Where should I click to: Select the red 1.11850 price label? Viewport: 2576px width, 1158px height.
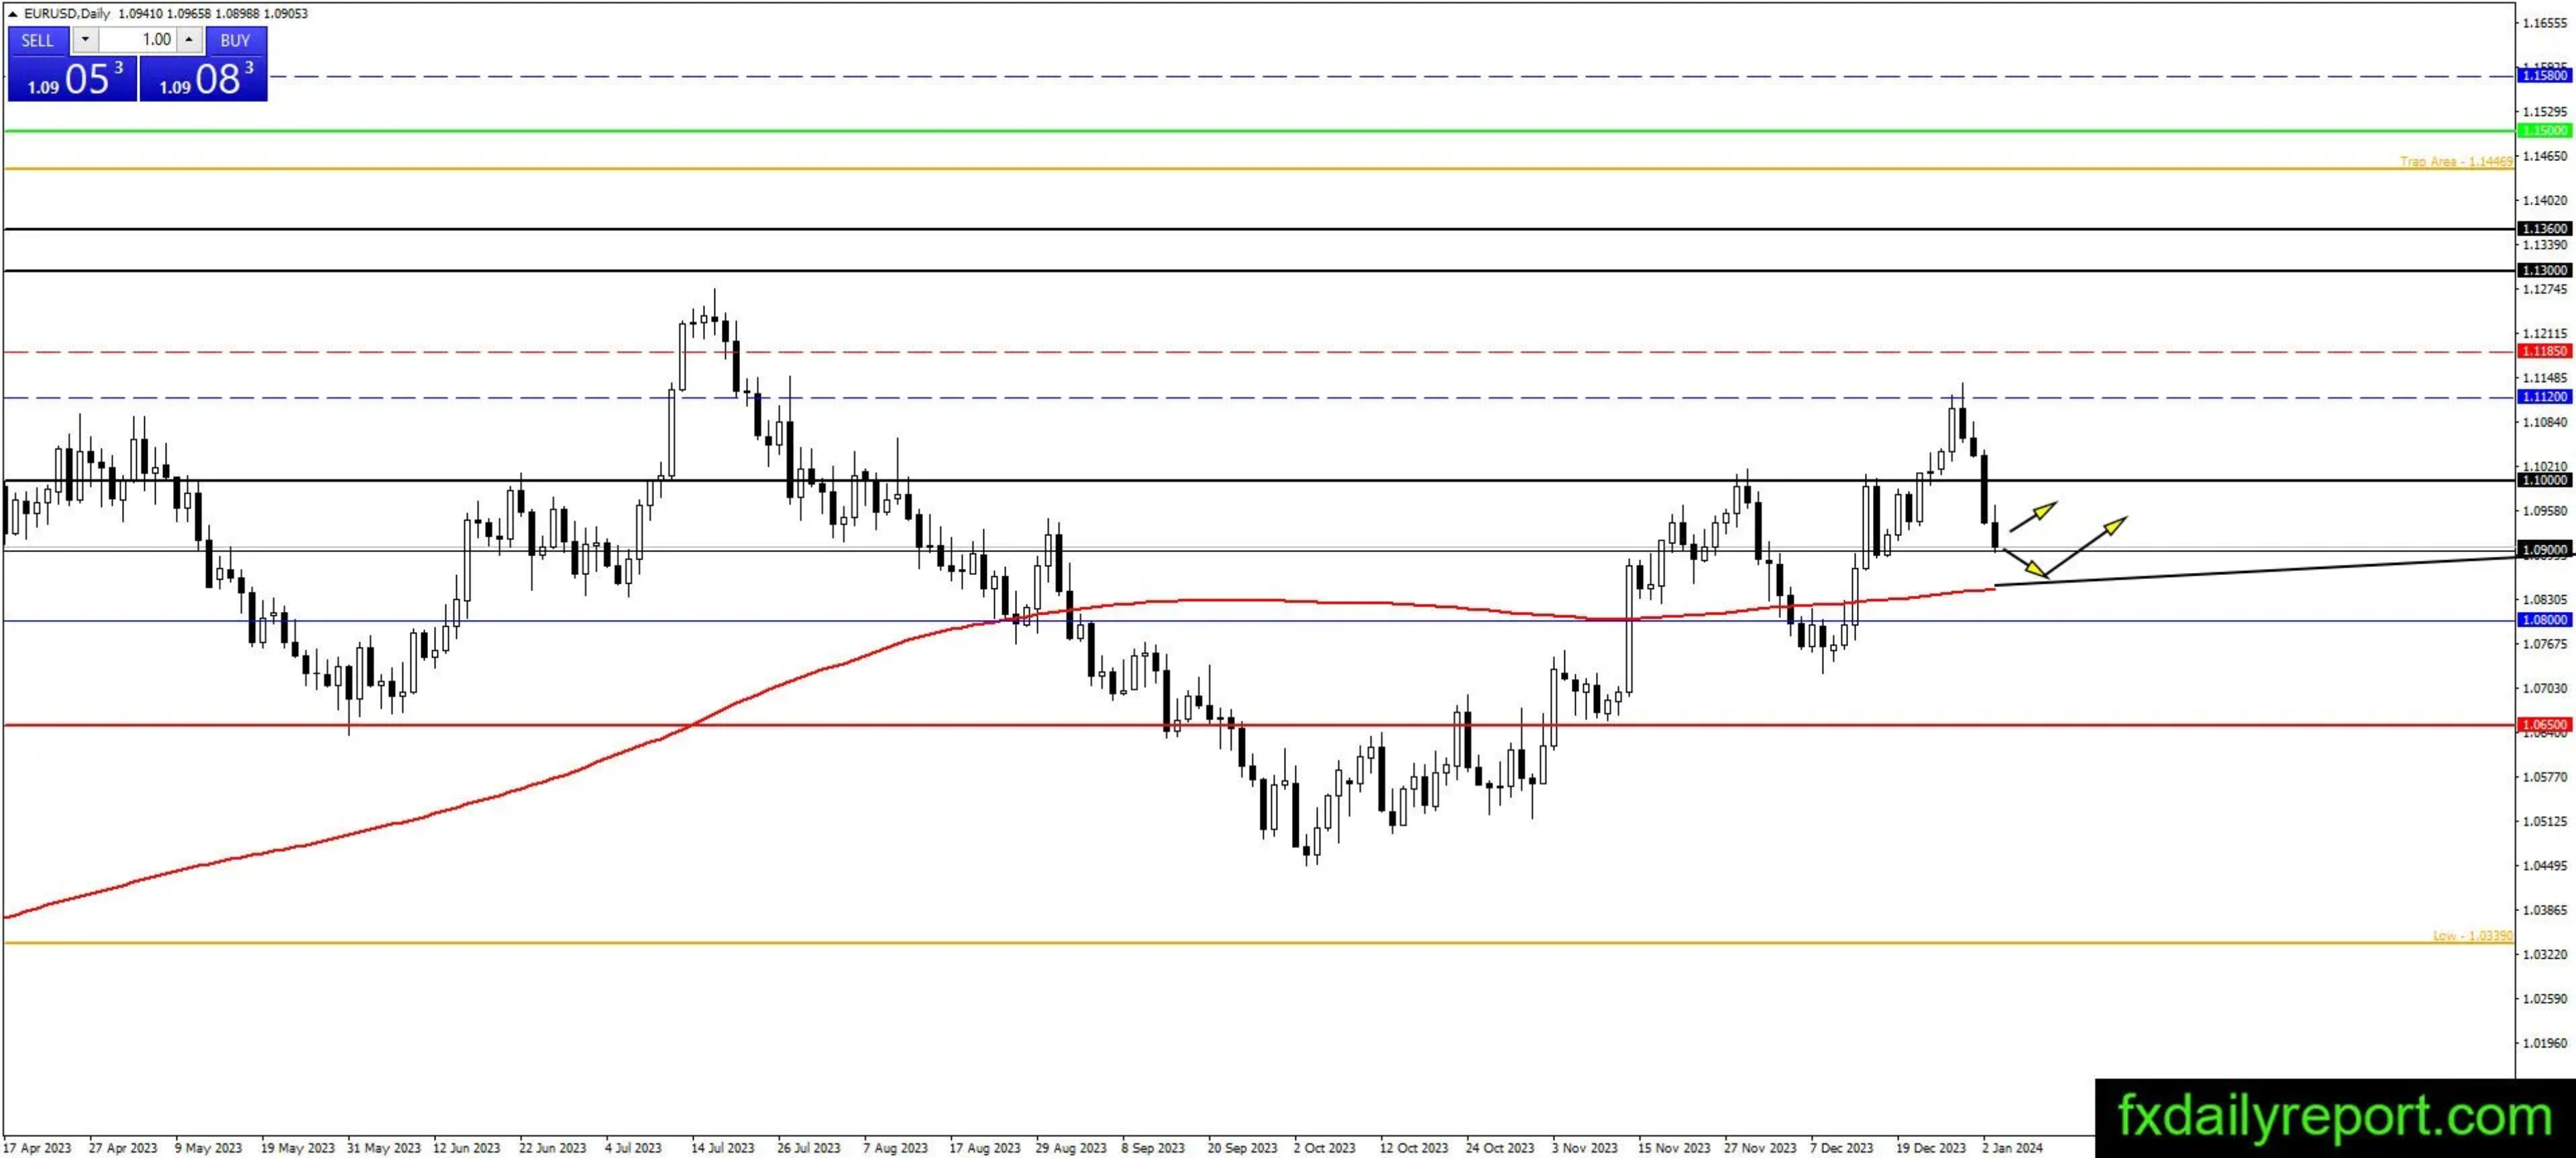tap(2544, 352)
